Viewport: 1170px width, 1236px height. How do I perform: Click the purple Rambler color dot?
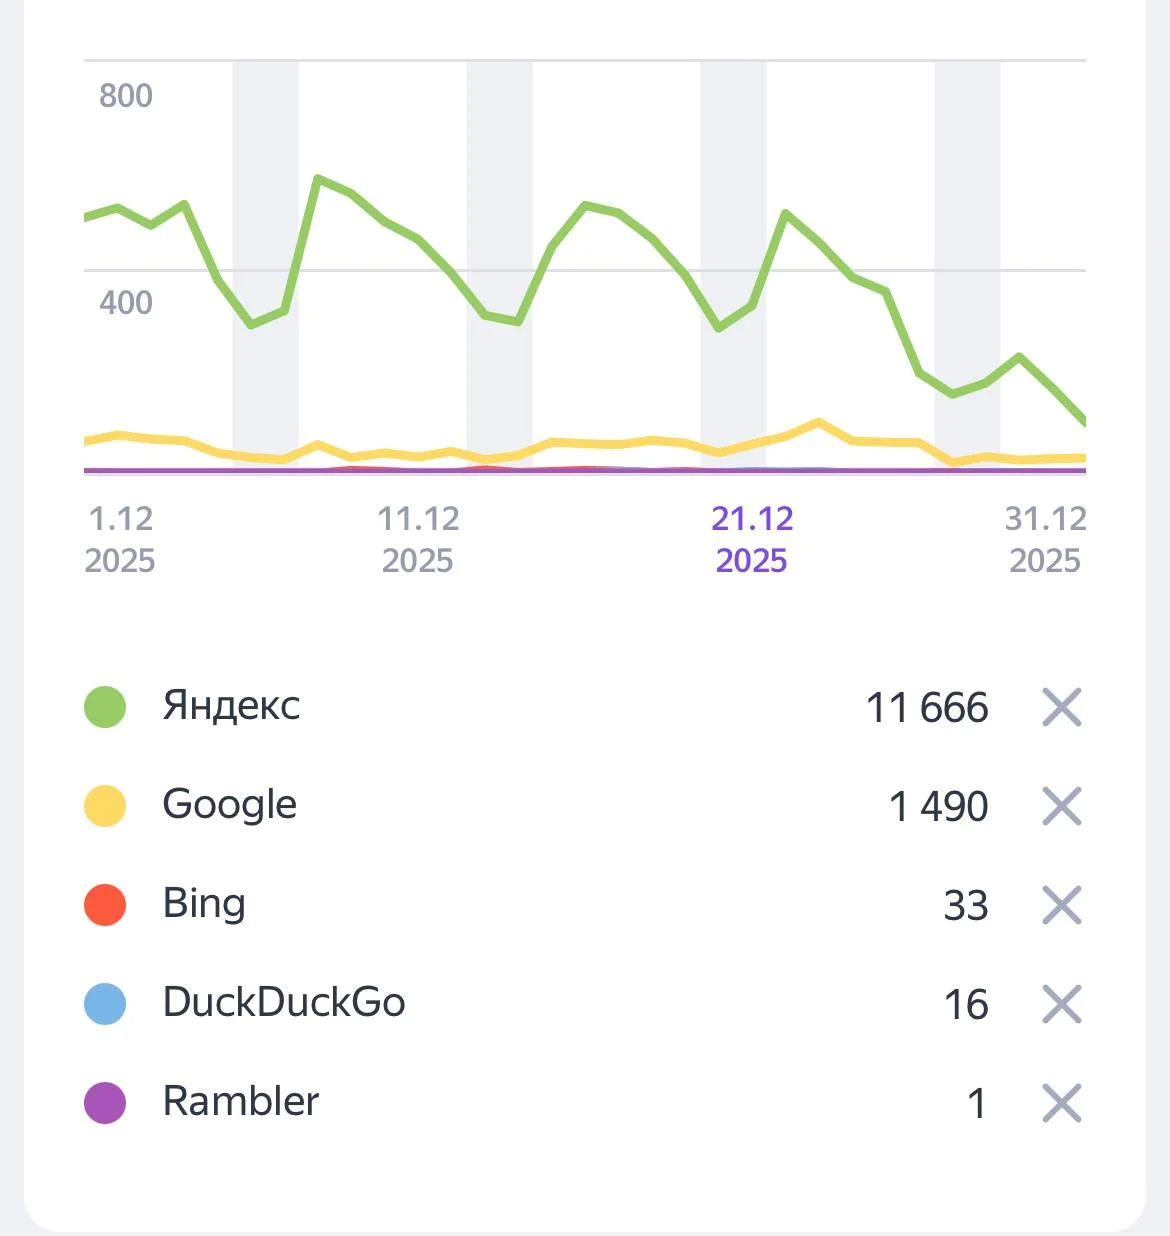click(x=105, y=1103)
